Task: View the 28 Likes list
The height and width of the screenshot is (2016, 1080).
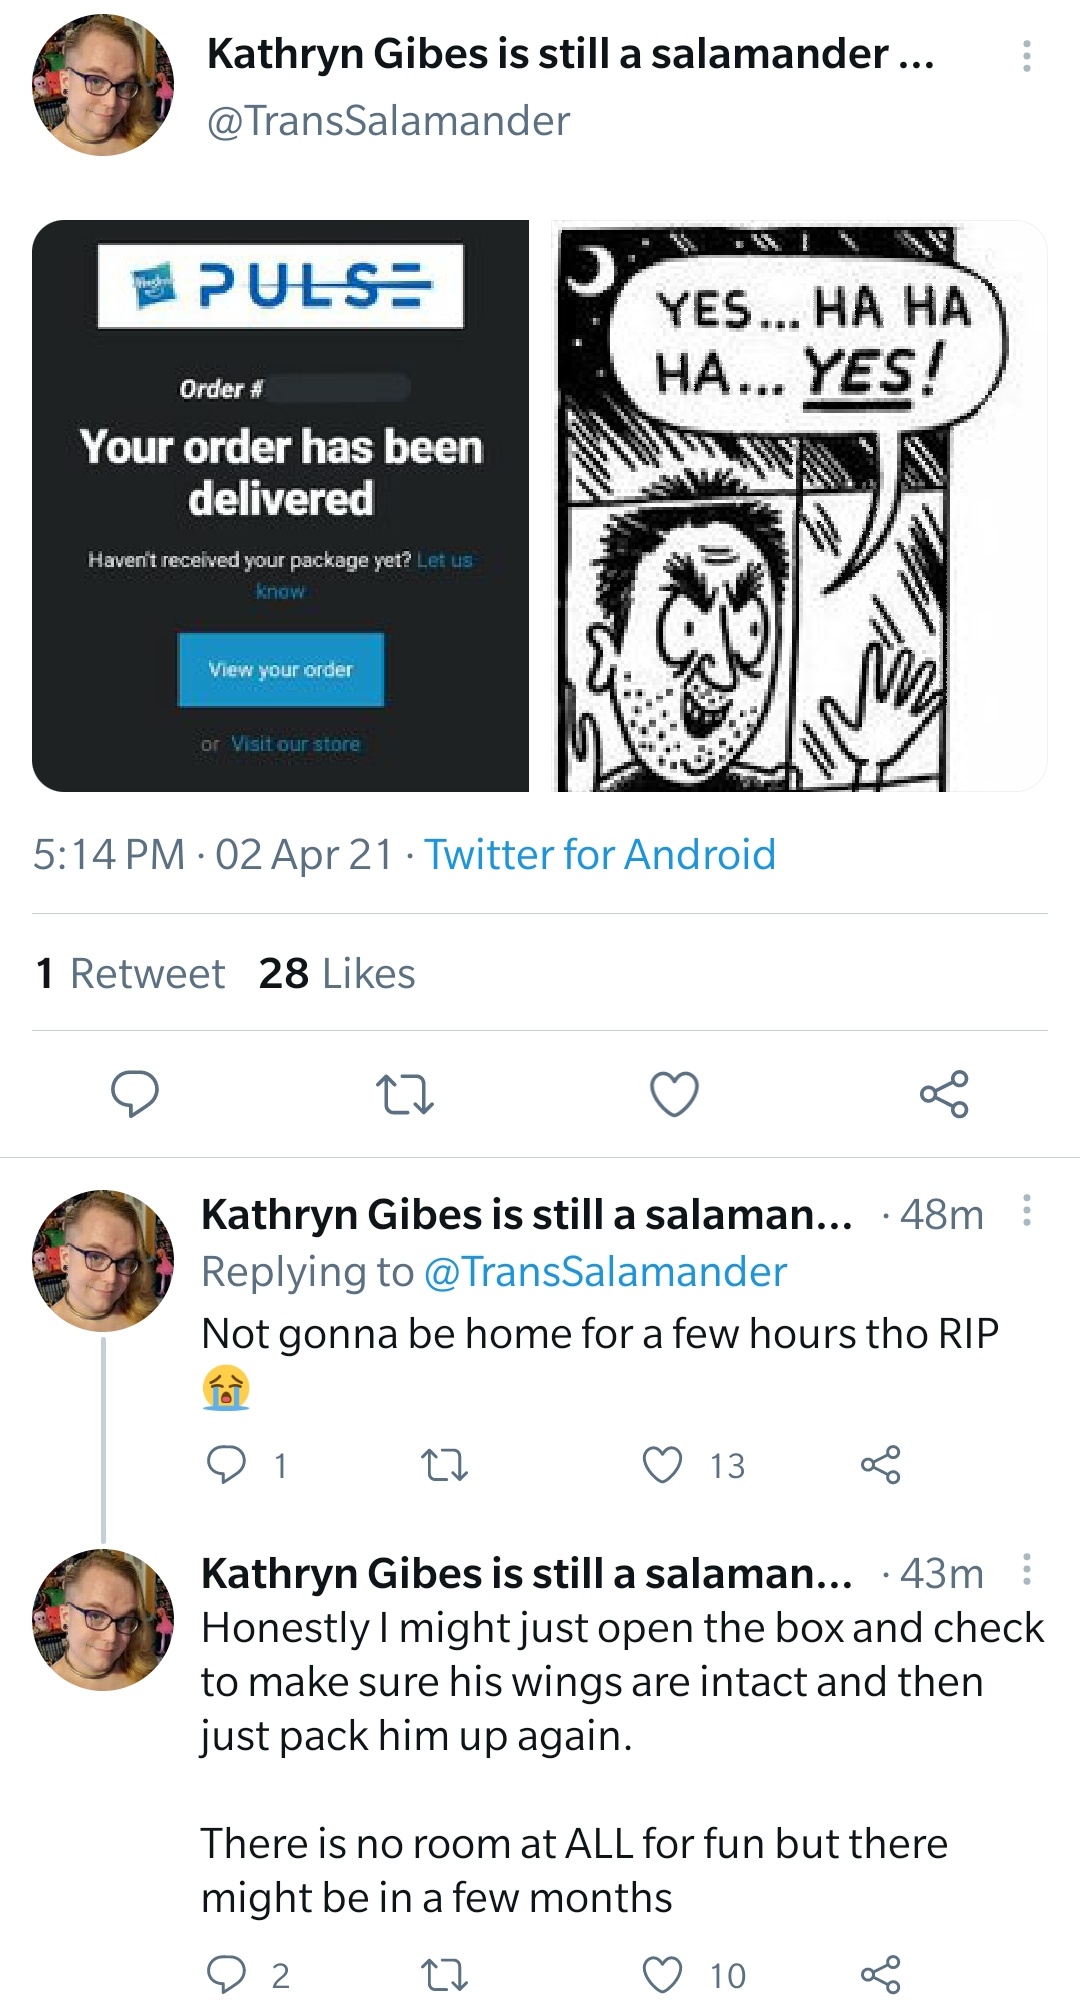Action: [337, 973]
